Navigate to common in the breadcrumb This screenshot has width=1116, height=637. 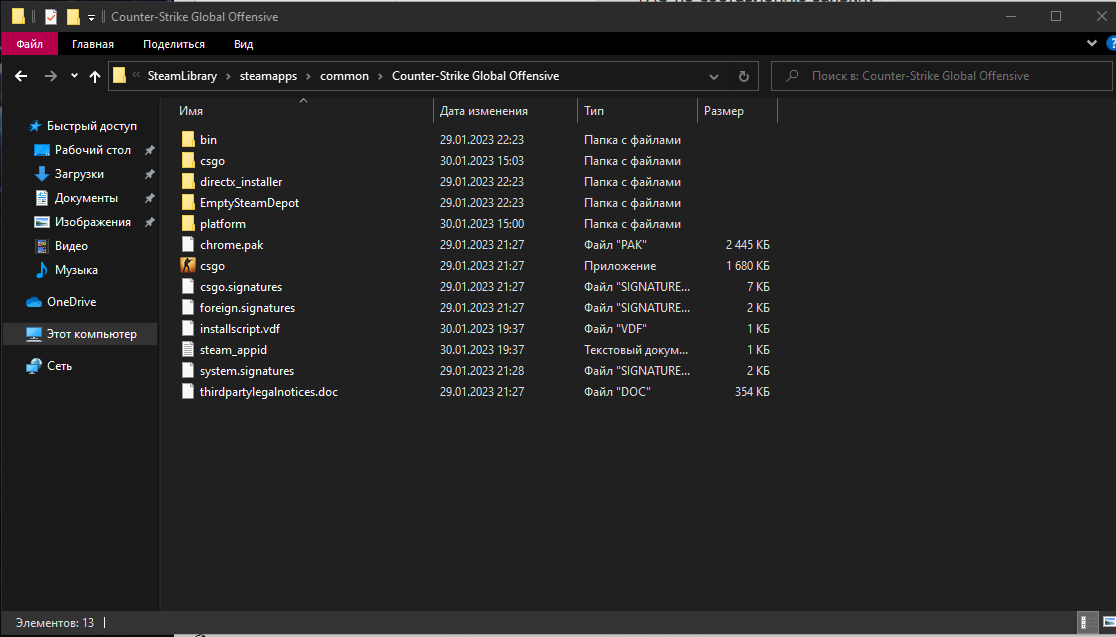[x=344, y=76]
